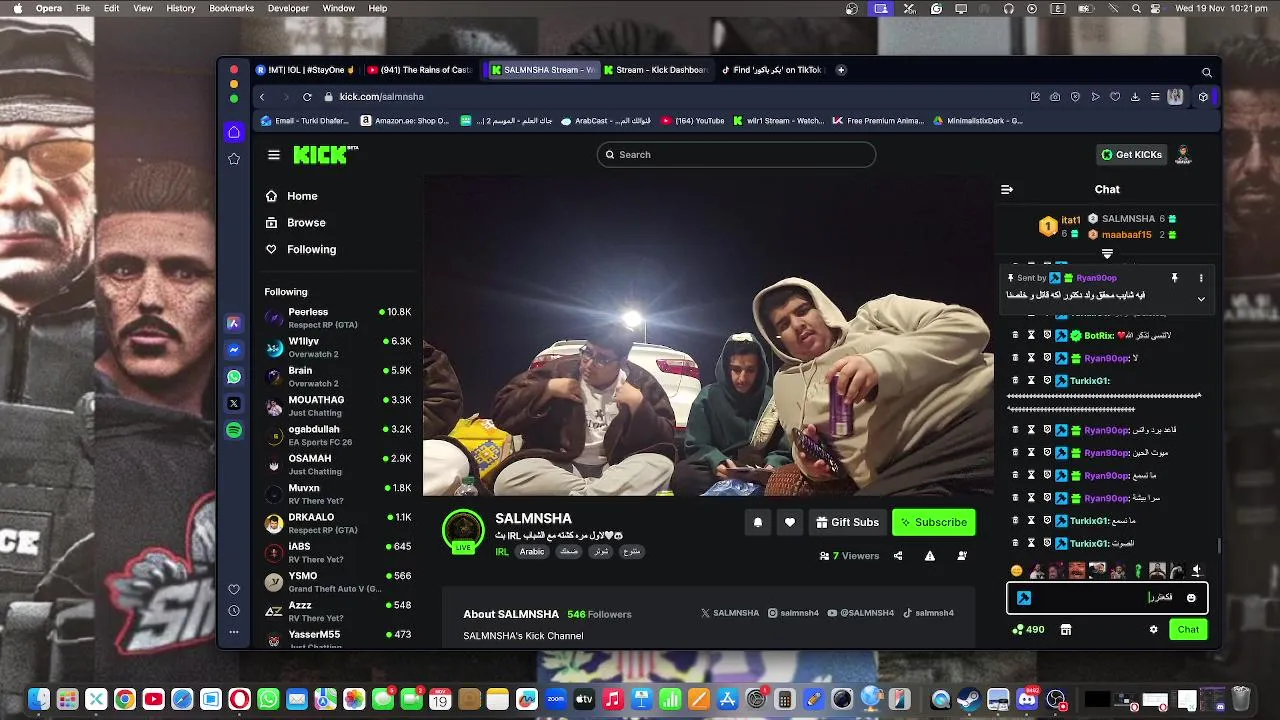The height and width of the screenshot is (720, 1280).
Task: Open Opera sidebar WhatsApp icon
Action: click(234, 377)
